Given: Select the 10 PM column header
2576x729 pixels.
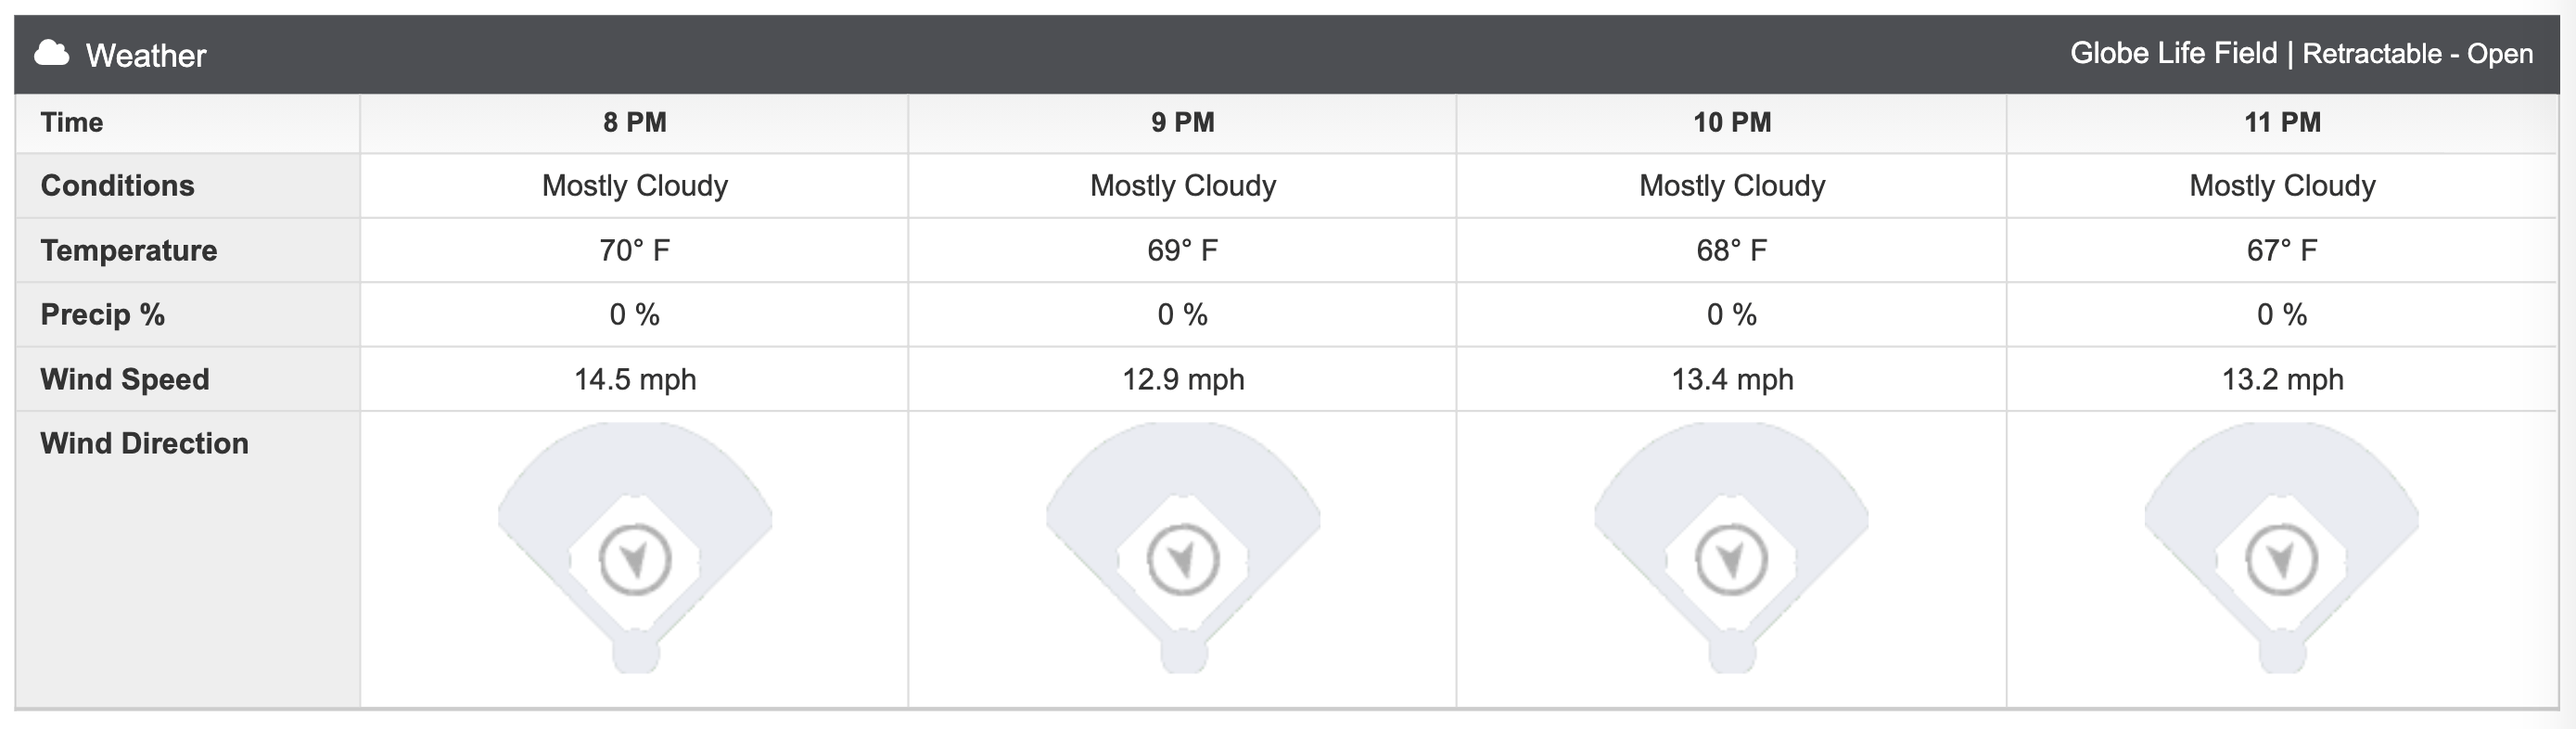Looking at the screenshot, I should [1732, 123].
